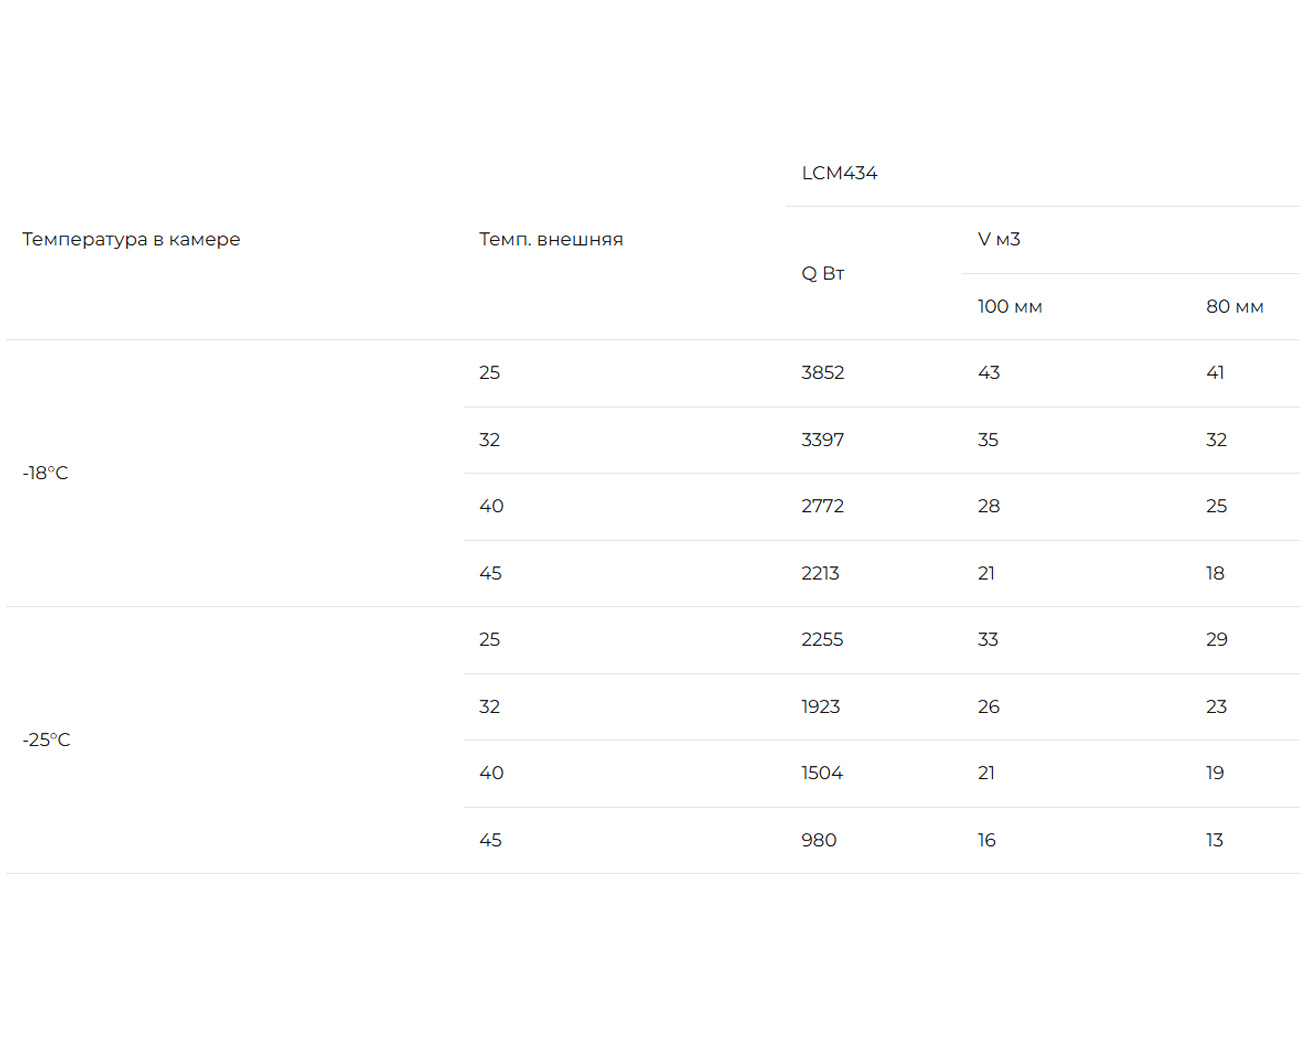Pick the 2772 power cell
1300x1040 pixels.
coord(823,506)
